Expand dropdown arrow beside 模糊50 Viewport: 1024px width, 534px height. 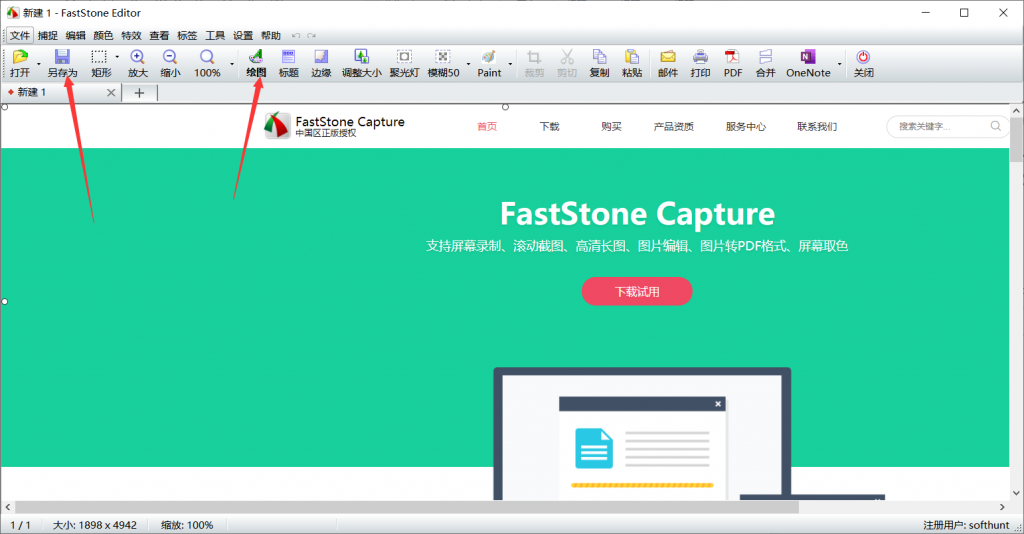pos(468,64)
